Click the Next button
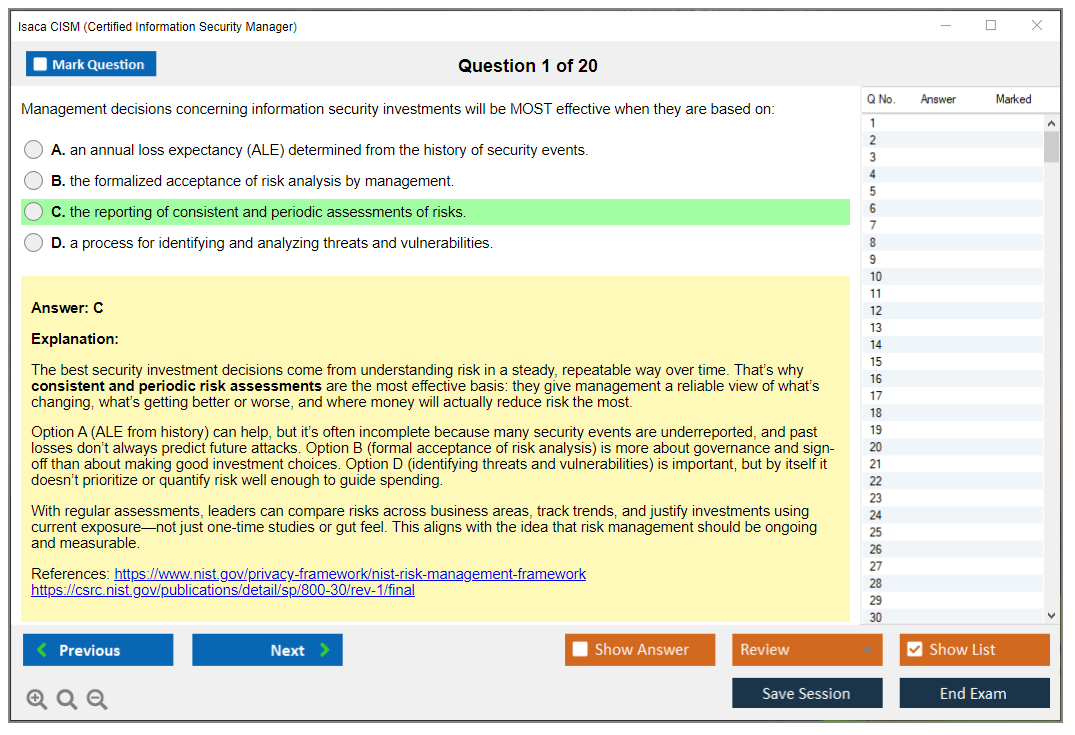The height and width of the screenshot is (735, 1075). coord(267,650)
